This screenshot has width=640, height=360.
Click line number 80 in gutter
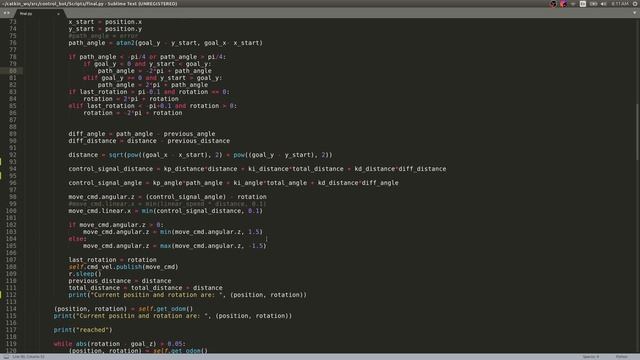[x=13, y=71]
